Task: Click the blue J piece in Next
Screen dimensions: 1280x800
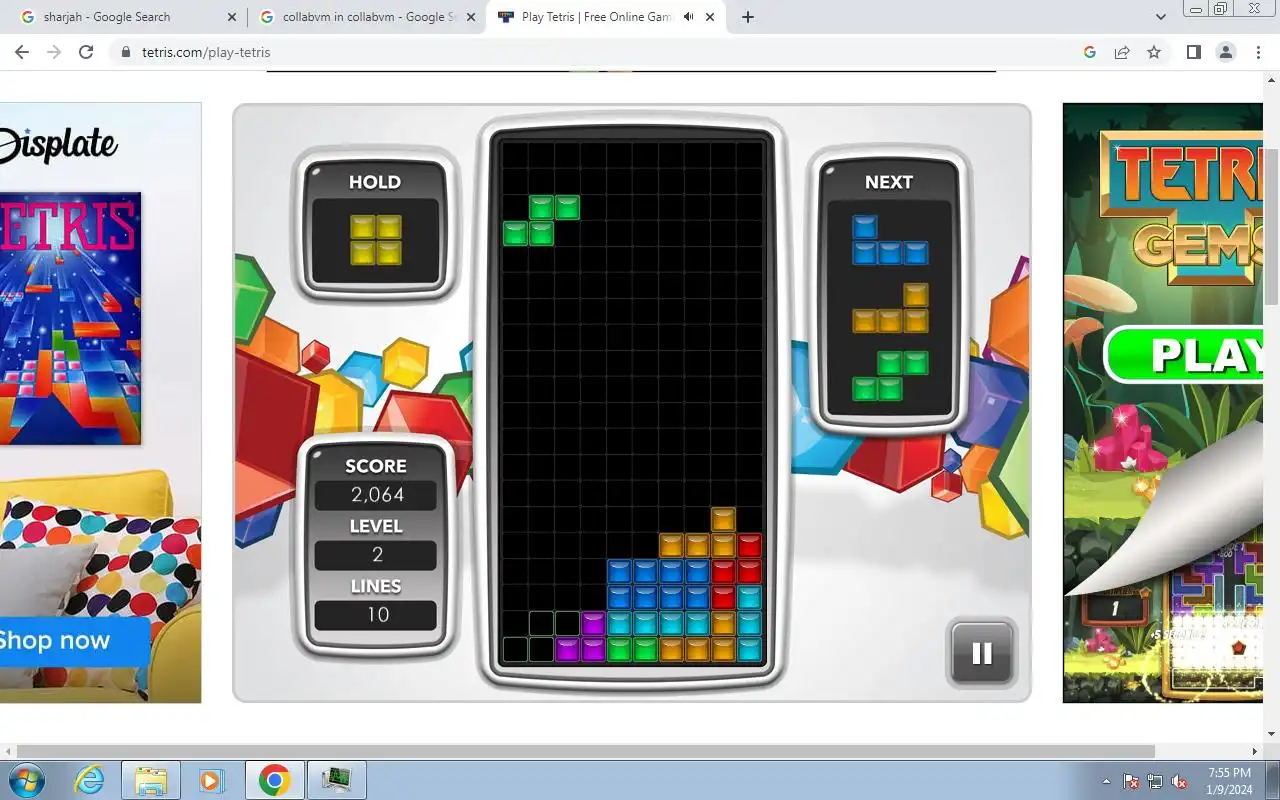Action: click(x=890, y=240)
